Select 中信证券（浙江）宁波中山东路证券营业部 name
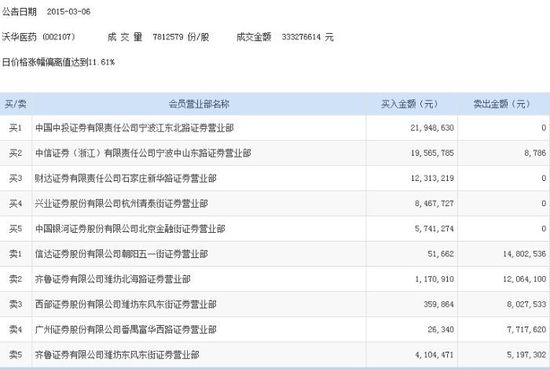This screenshot has width=550, height=369. click(x=143, y=153)
